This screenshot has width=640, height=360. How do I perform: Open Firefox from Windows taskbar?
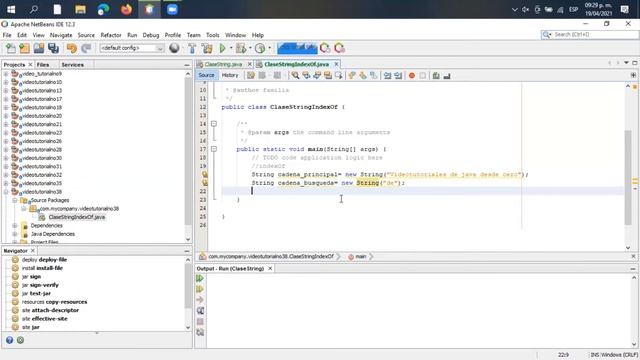click(126, 9)
